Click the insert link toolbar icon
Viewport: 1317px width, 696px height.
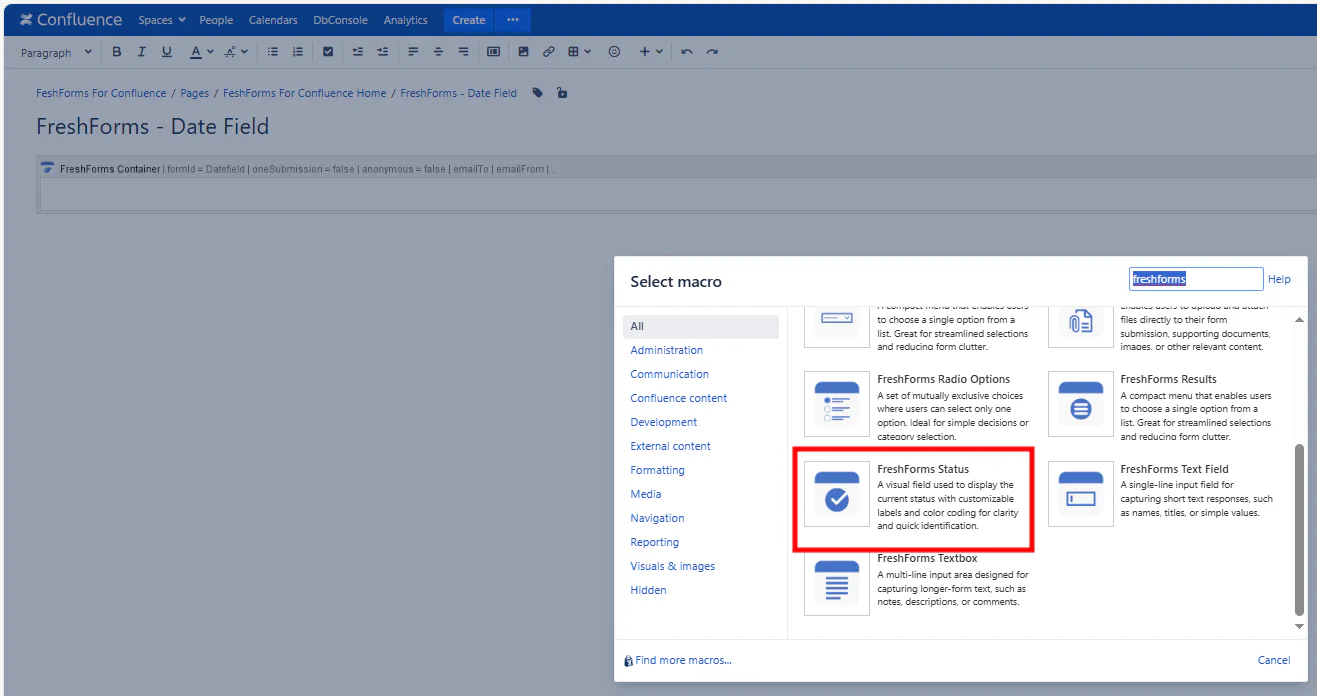click(x=549, y=52)
